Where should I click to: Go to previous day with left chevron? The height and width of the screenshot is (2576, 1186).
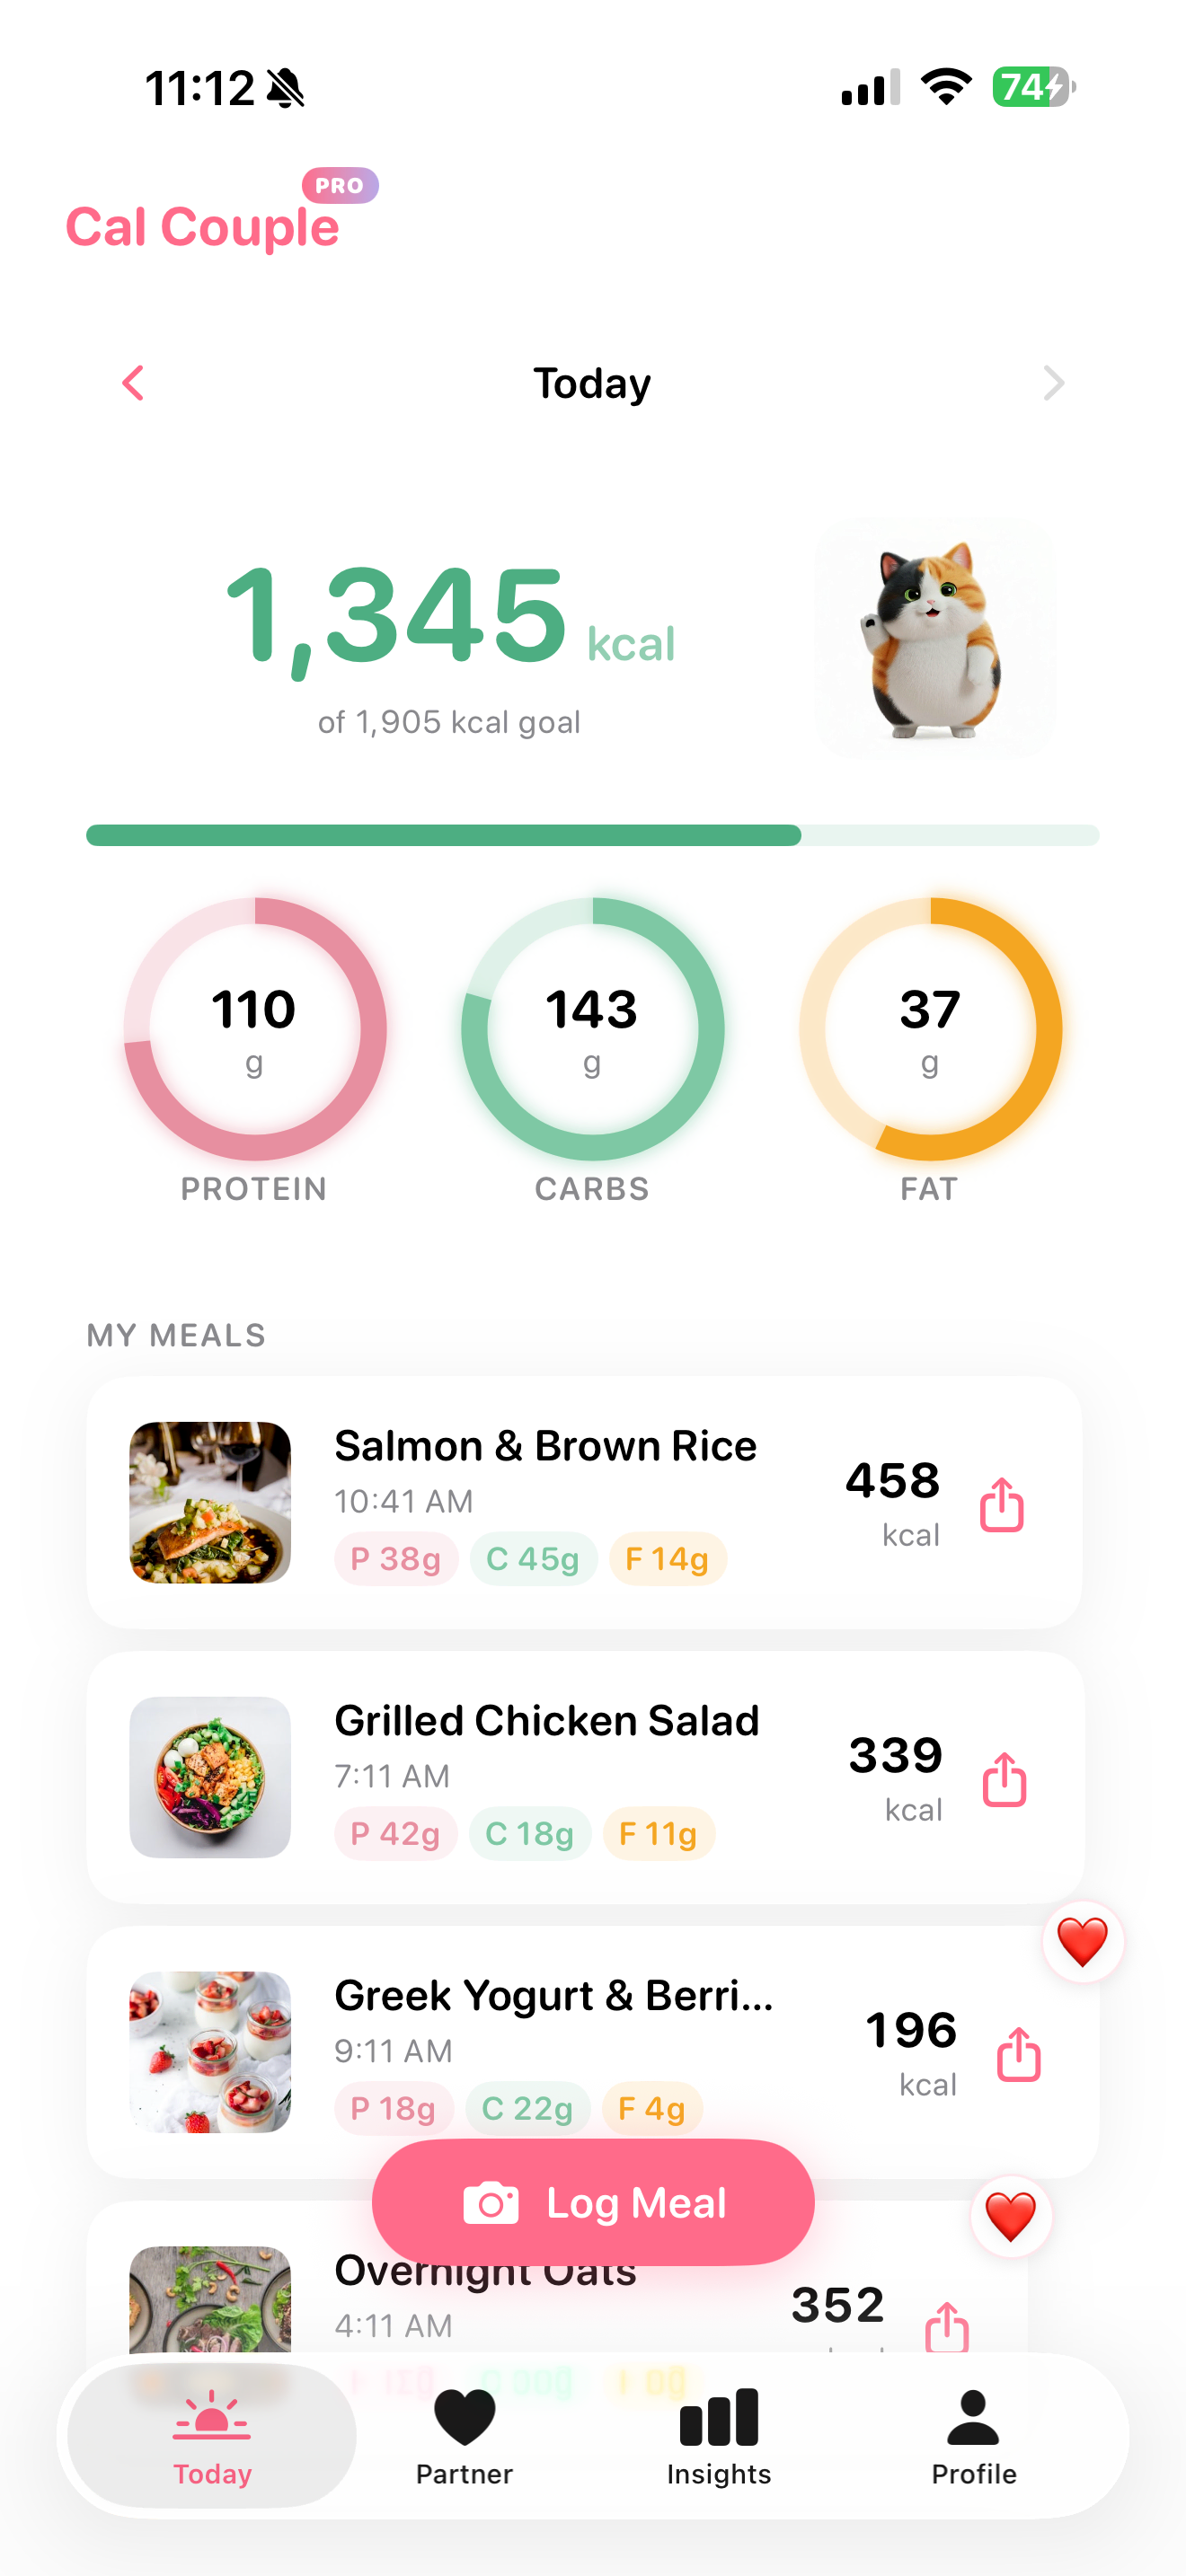click(133, 383)
